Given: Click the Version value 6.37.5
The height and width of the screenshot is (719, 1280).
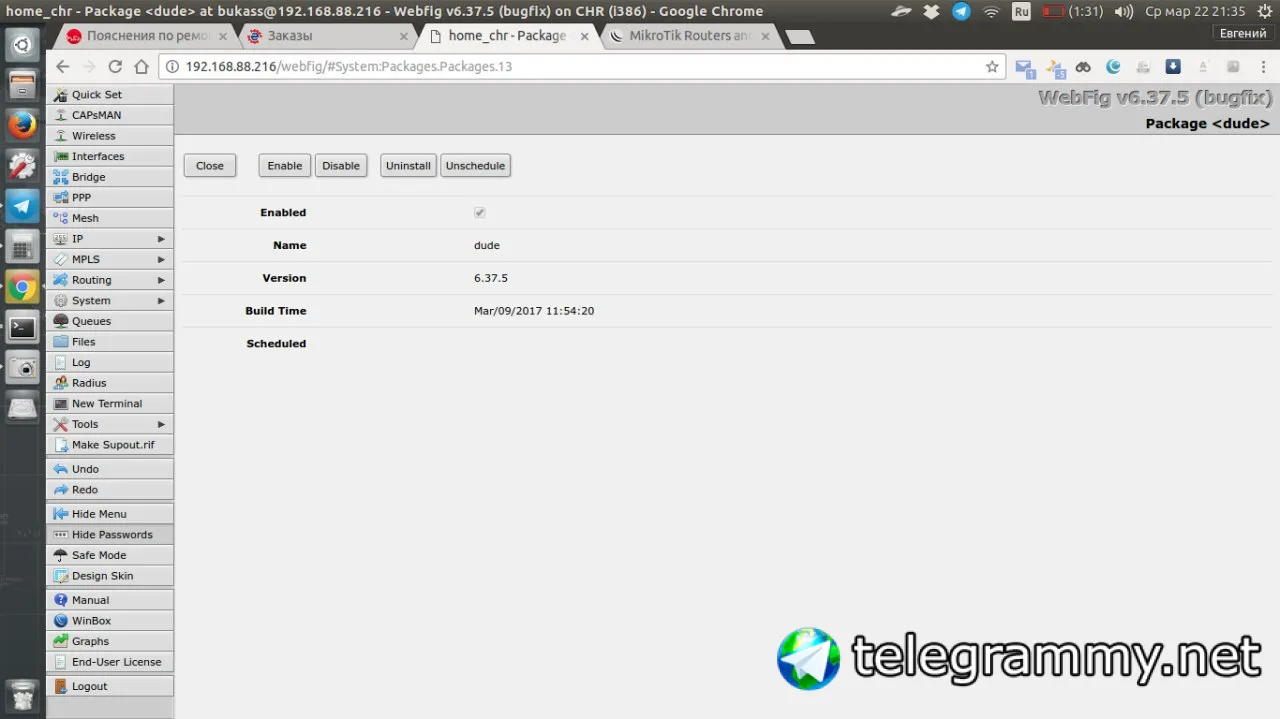Looking at the screenshot, I should (491, 278).
